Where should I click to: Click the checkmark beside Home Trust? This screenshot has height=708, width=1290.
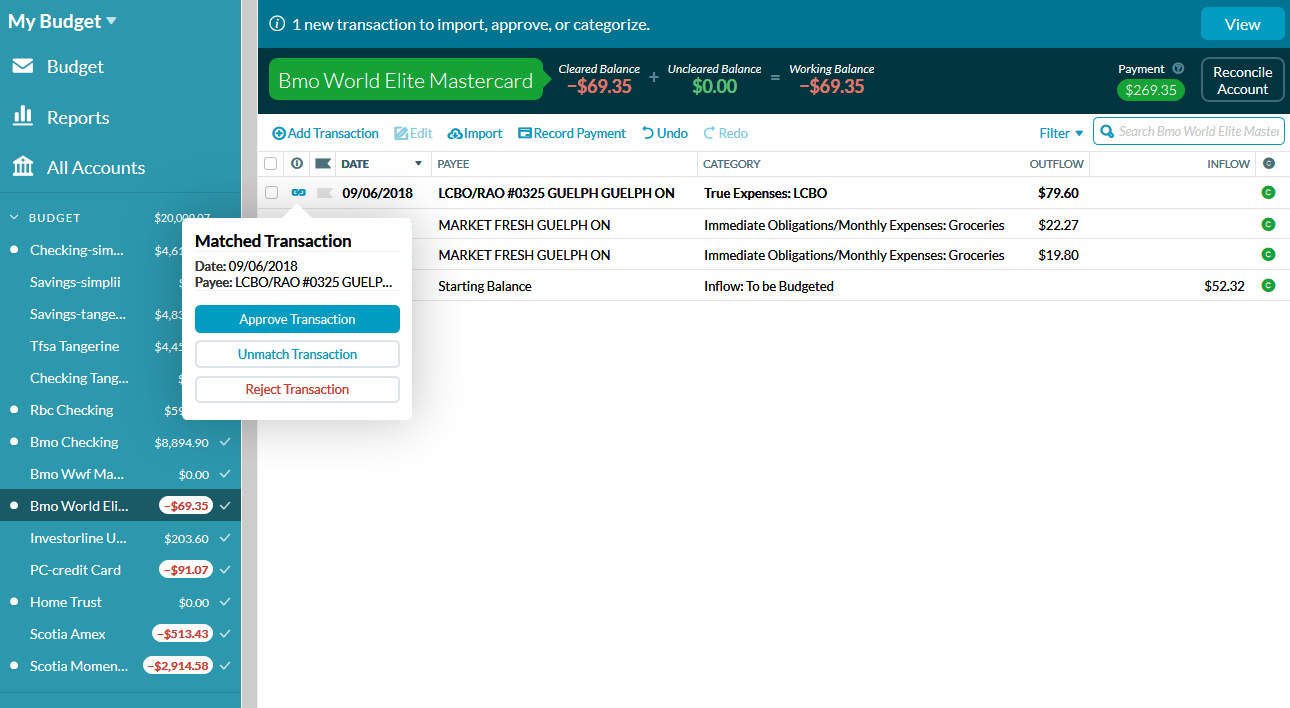225,602
